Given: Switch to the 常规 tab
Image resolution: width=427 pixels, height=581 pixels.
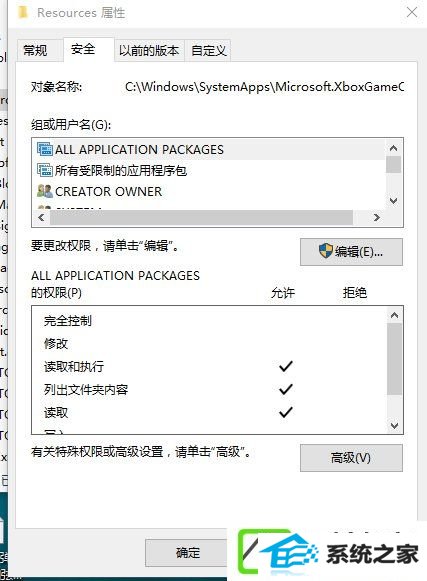Looking at the screenshot, I should click(x=36, y=50).
